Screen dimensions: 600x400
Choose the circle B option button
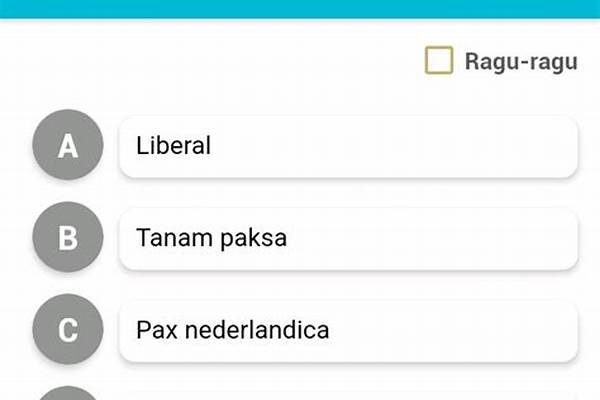pos(68,238)
